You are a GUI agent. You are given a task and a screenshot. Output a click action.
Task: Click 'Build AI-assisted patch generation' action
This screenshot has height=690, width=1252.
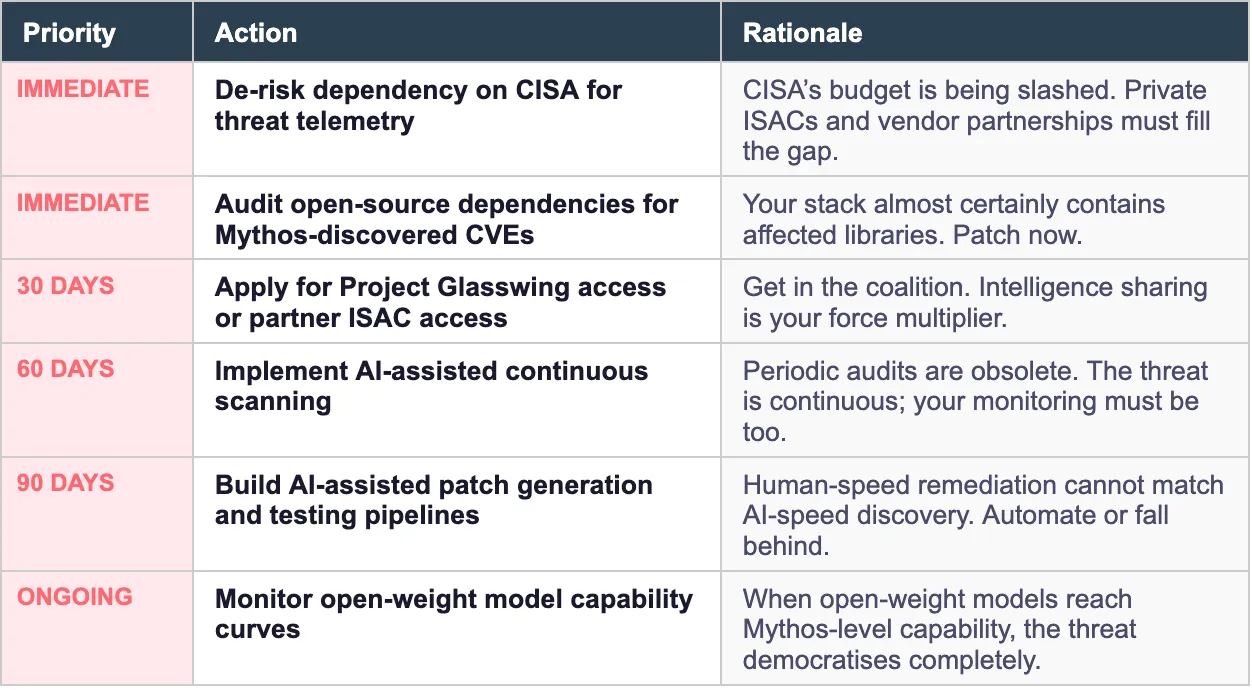(433, 500)
